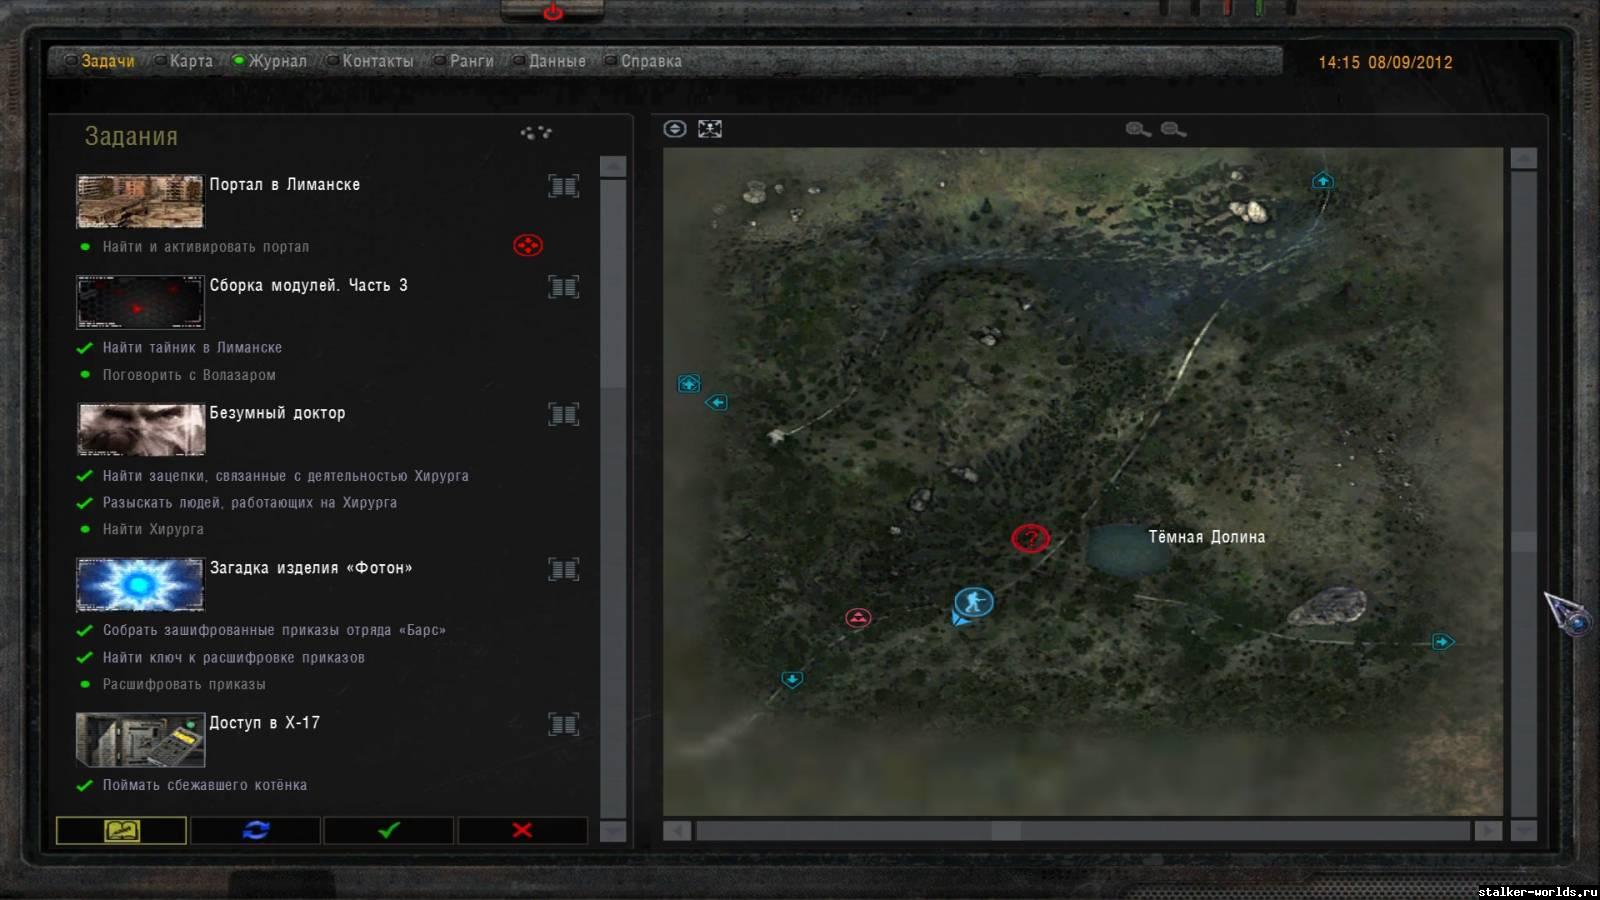Click the task list scrollbar thumb
This screenshot has width=1600, height=900.
613,284
